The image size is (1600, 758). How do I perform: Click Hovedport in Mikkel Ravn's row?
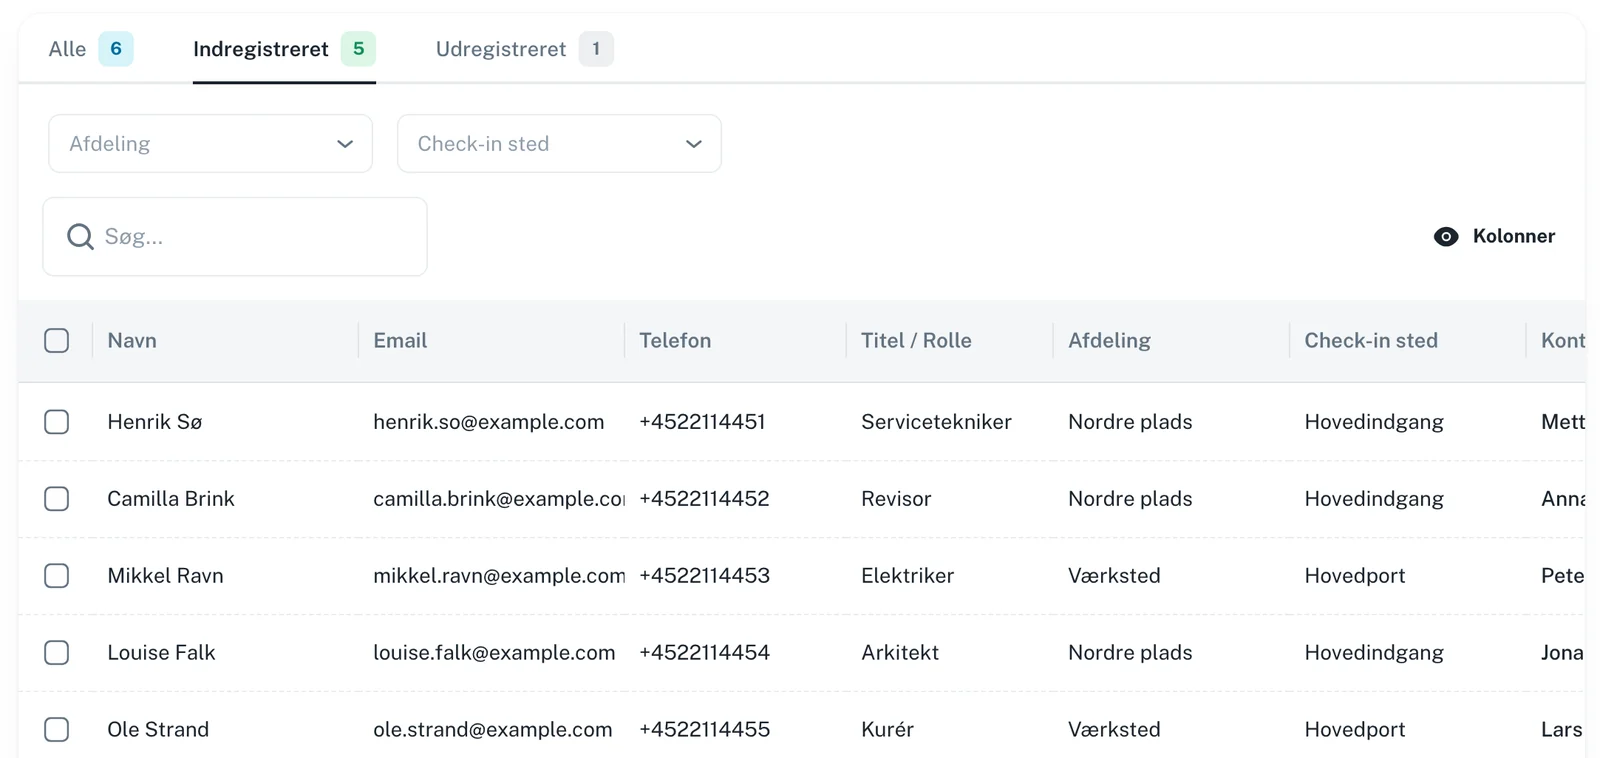pos(1354,576)
